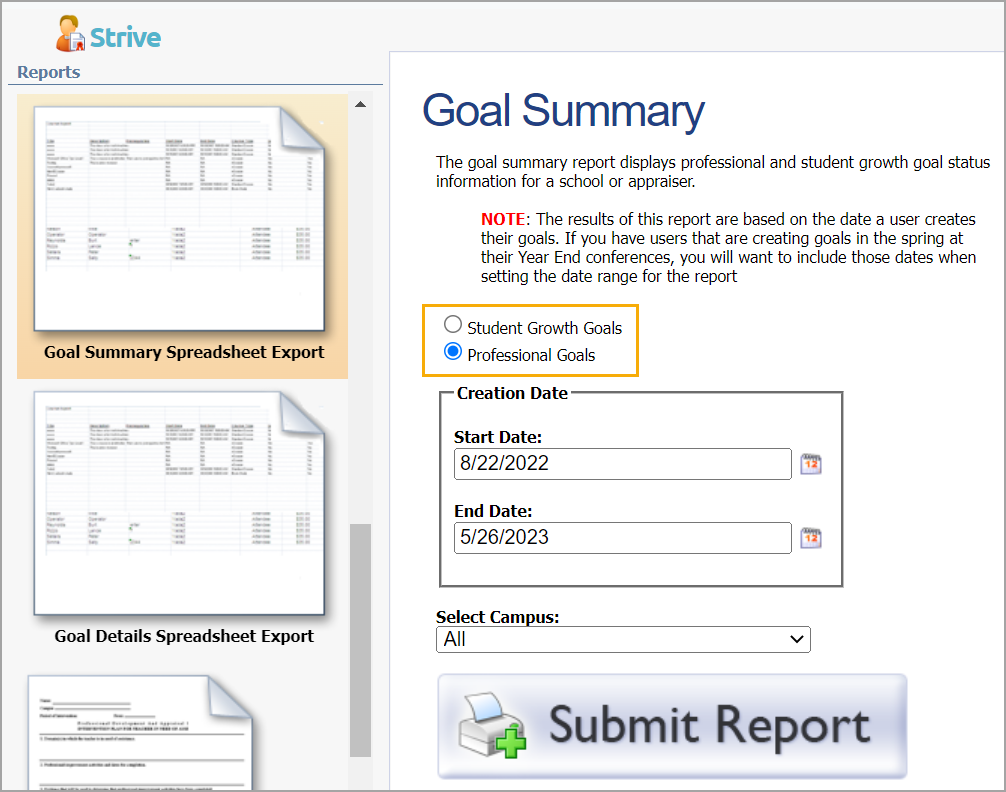The height and width of the screenshot is (792, 1006).
Task: Open the Select Campus dropdown
Action: (623, 639)
